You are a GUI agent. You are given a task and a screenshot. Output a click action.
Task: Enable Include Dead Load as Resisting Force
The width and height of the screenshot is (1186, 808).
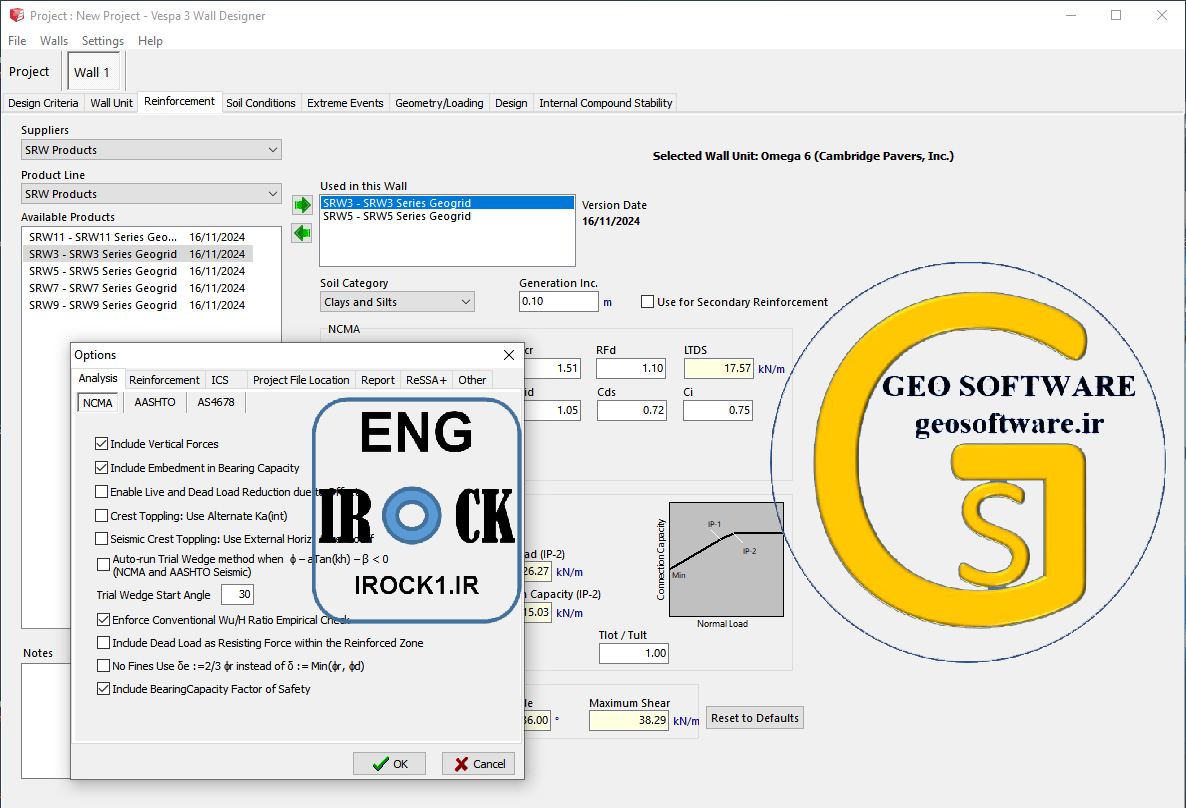[104, 643]
